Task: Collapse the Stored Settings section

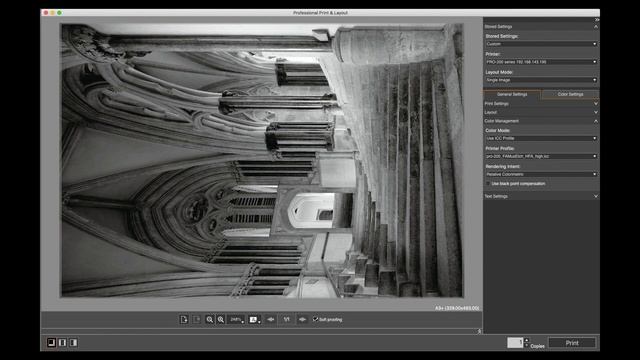Action: 596,27
